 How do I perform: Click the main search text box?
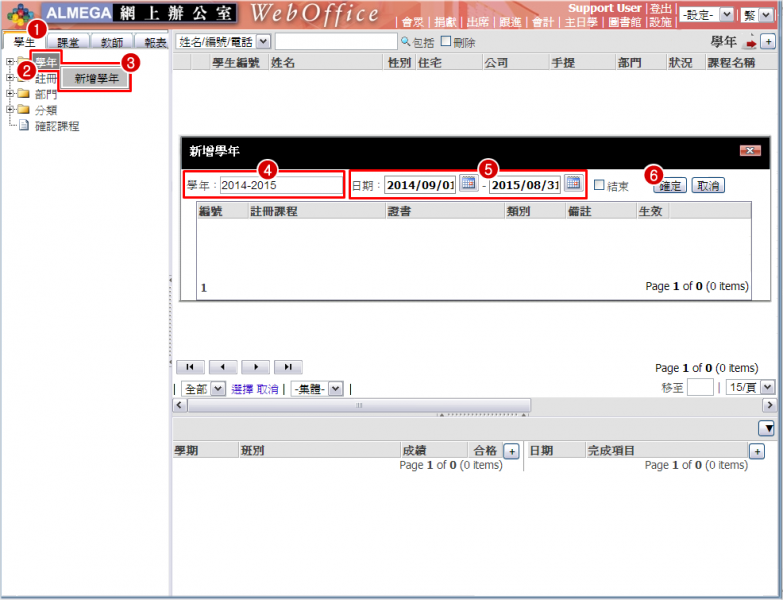click(336, 42)
